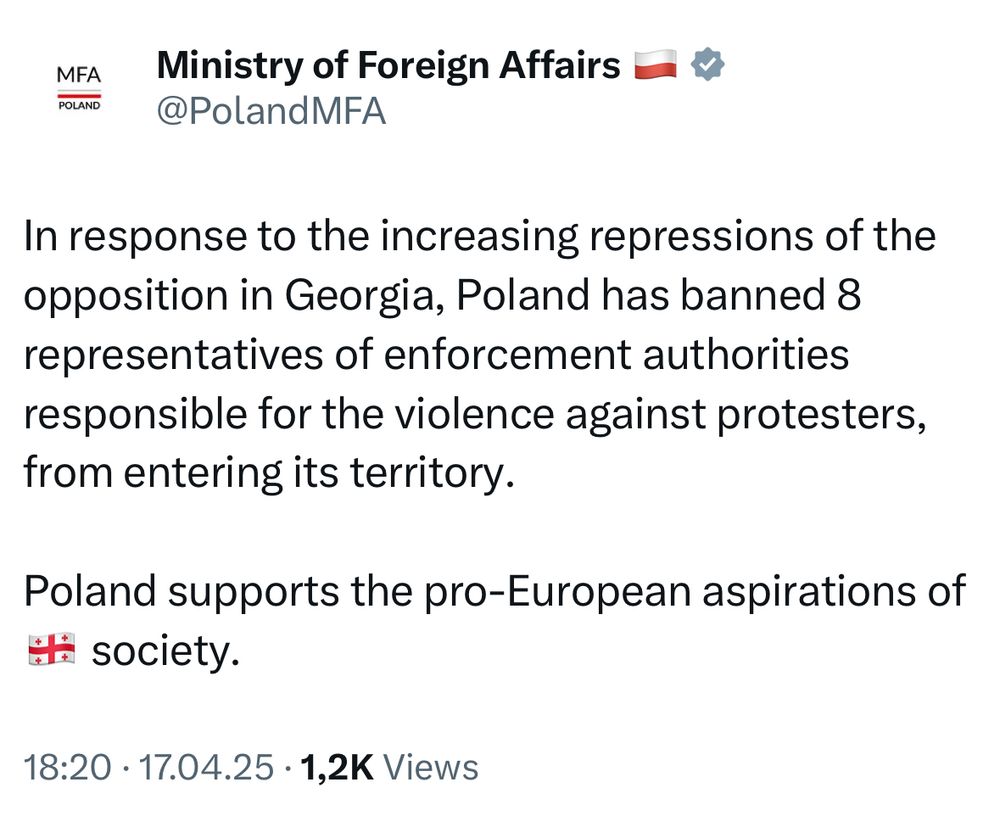This screenshot has width=1000, height=816.
Task: Click the 17.04.25 post date
Action: point(206,766)
